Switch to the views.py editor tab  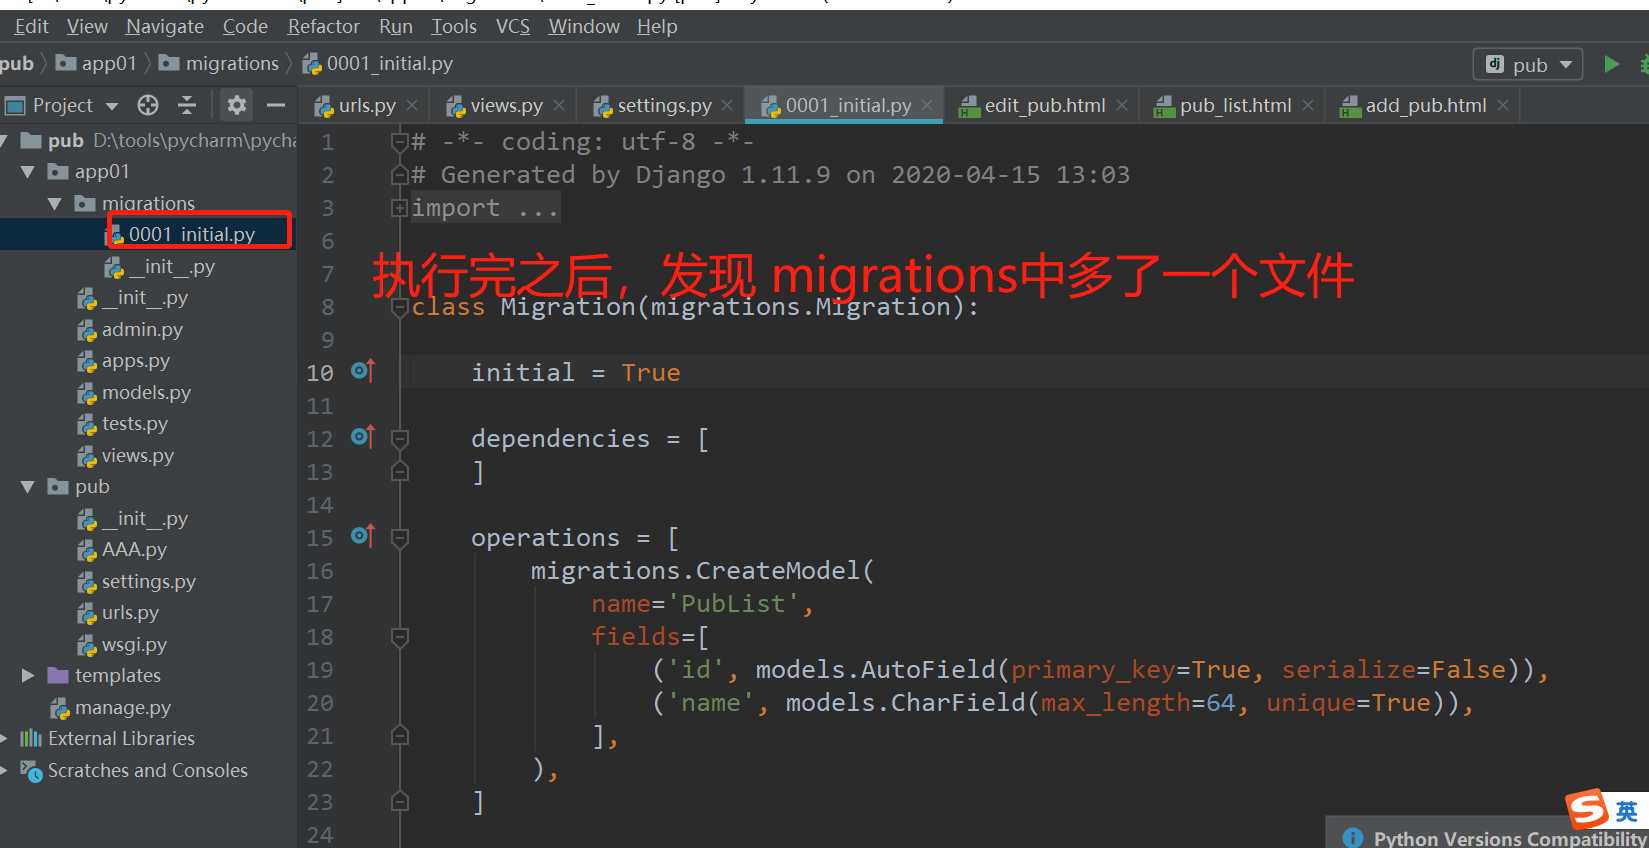[x=506, y=105]
